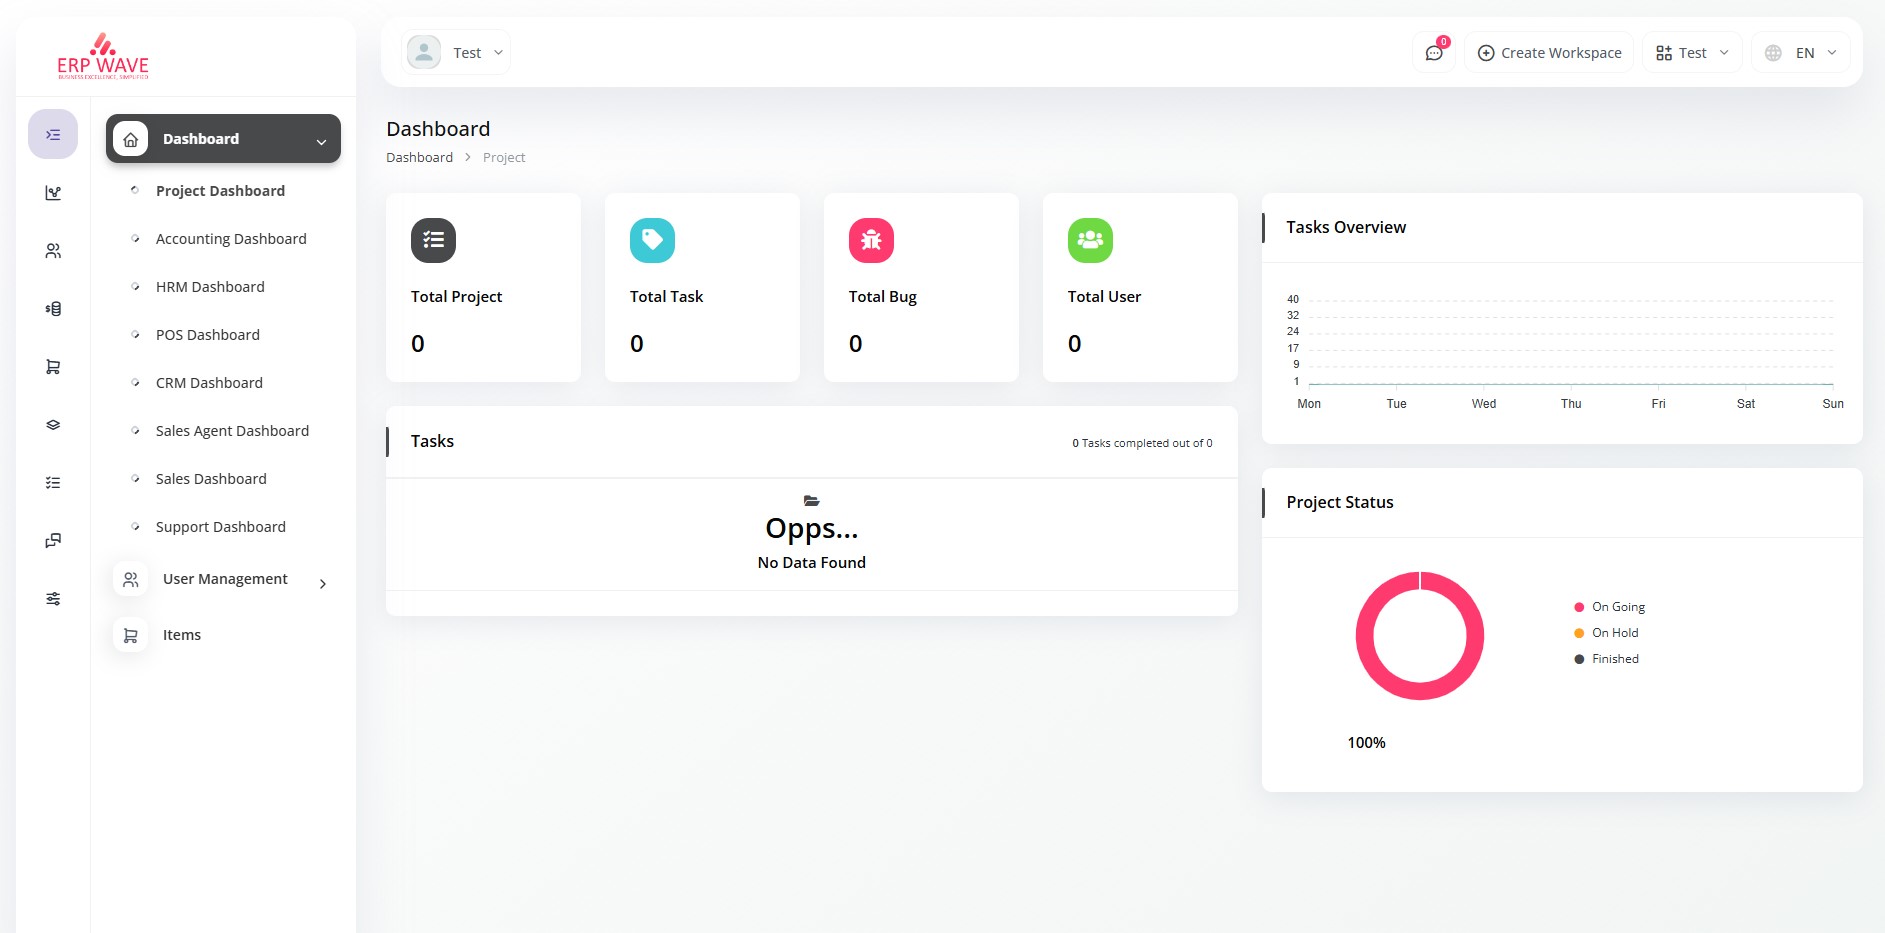Open the chart analytics sidebar icon
1885x933 pixels.
pyautogui.click(x=53, y=193)
